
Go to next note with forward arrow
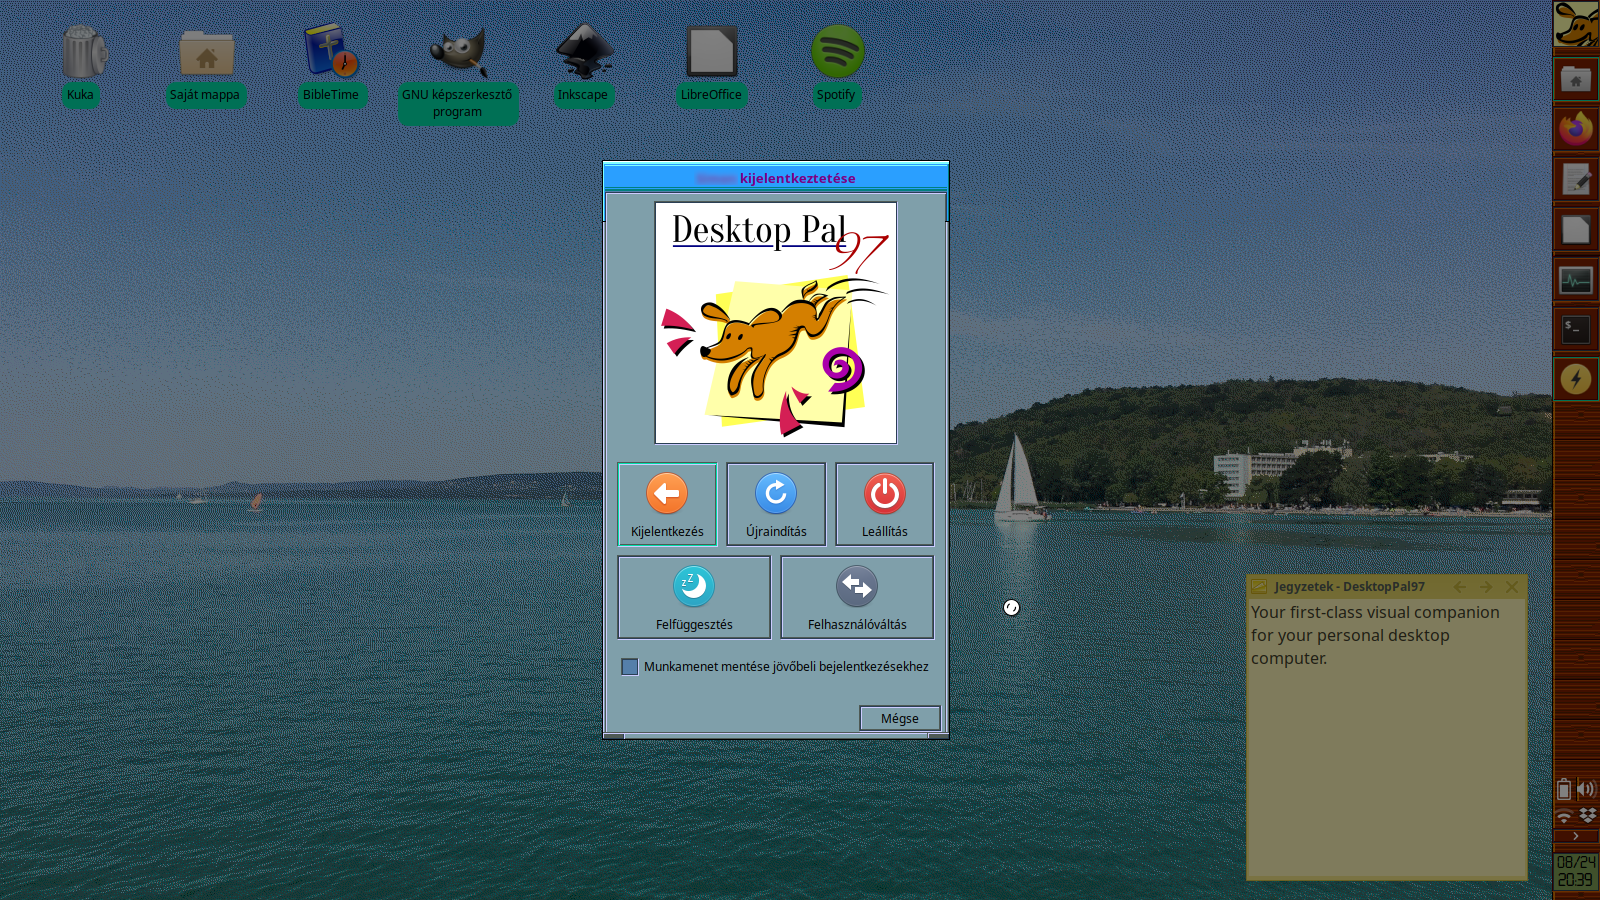pos(1486,587)
